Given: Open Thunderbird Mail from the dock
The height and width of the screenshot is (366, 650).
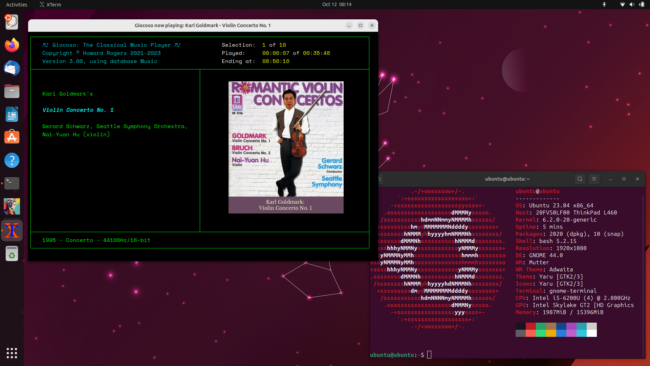Looking at the screenshot, I should 12,68.
